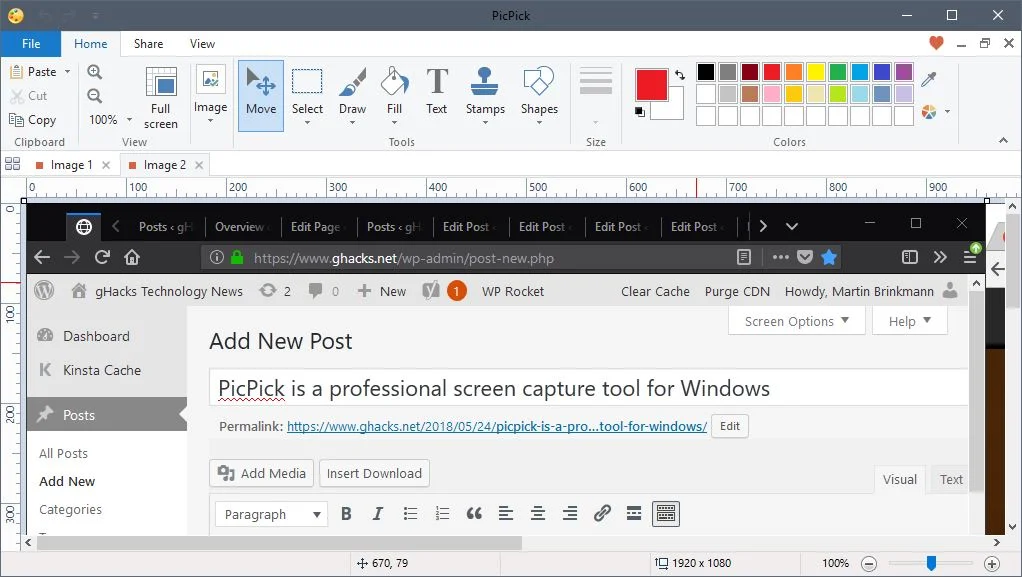1022x577 pixels.
Task: Select the Move tool
Action: click(x=261, y=96)
